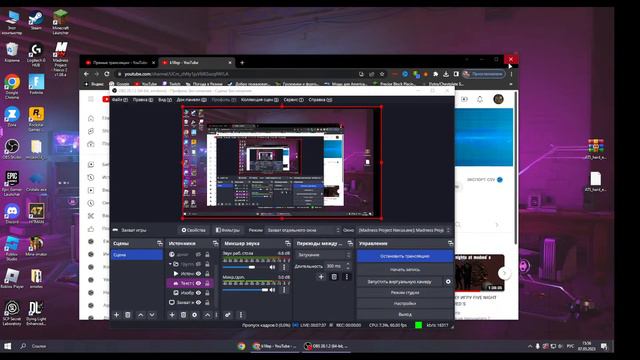Bookmark this page with the star icon in Chrome

[382, 74]
